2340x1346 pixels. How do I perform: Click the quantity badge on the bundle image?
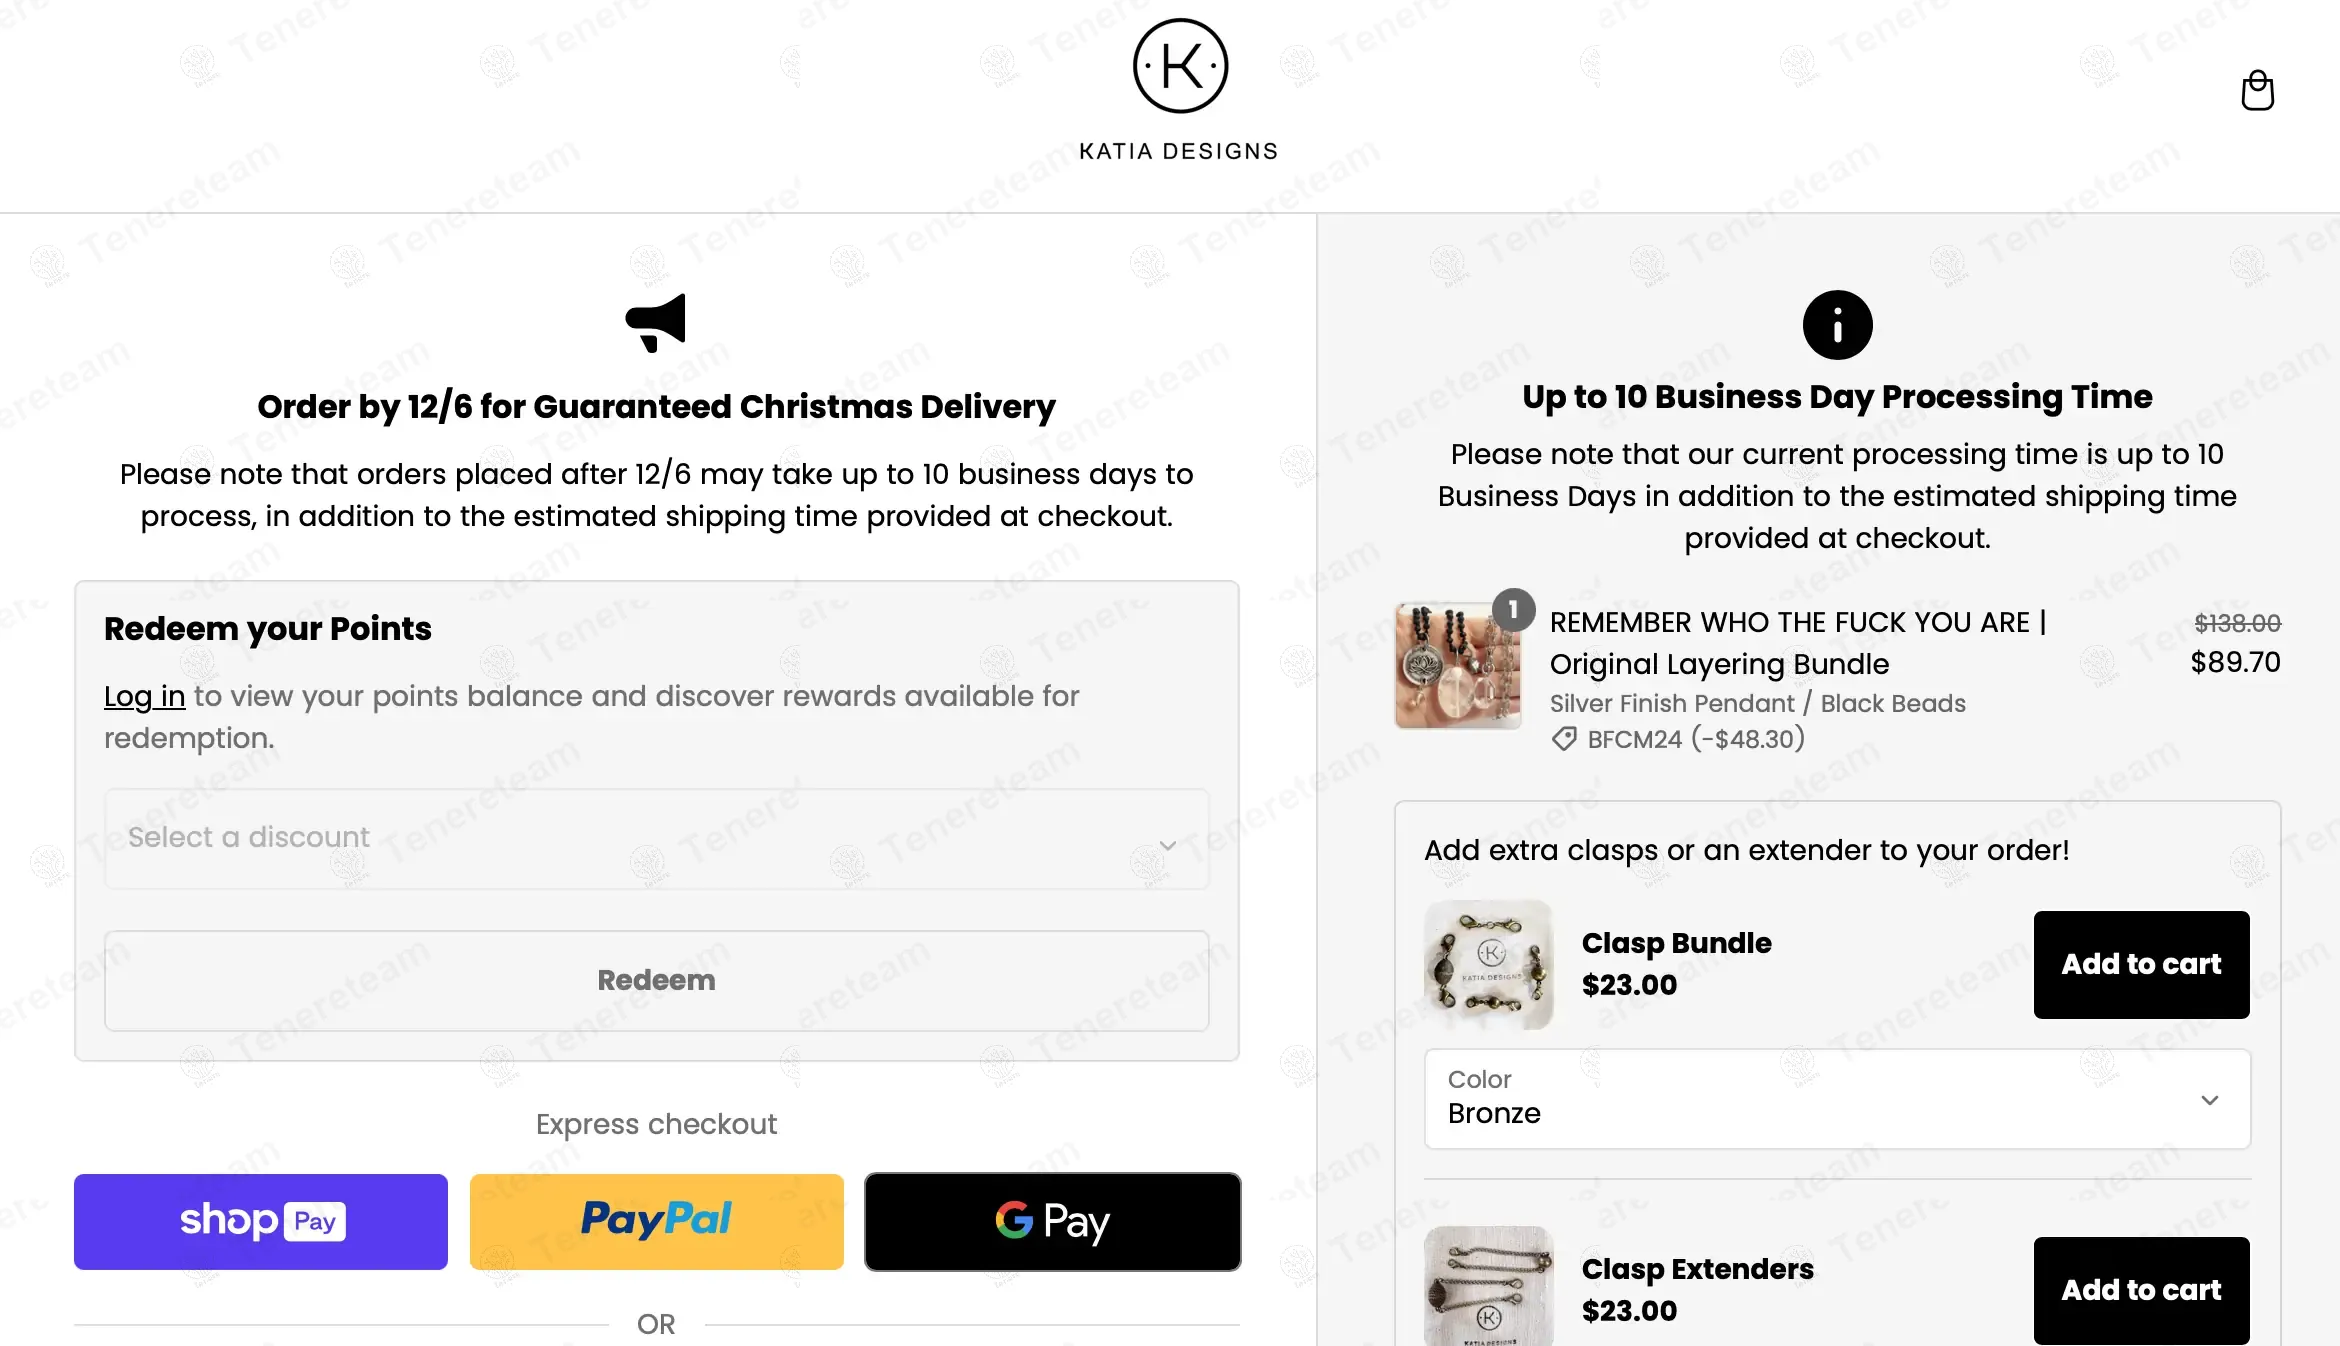click(x=1513, y=609)
